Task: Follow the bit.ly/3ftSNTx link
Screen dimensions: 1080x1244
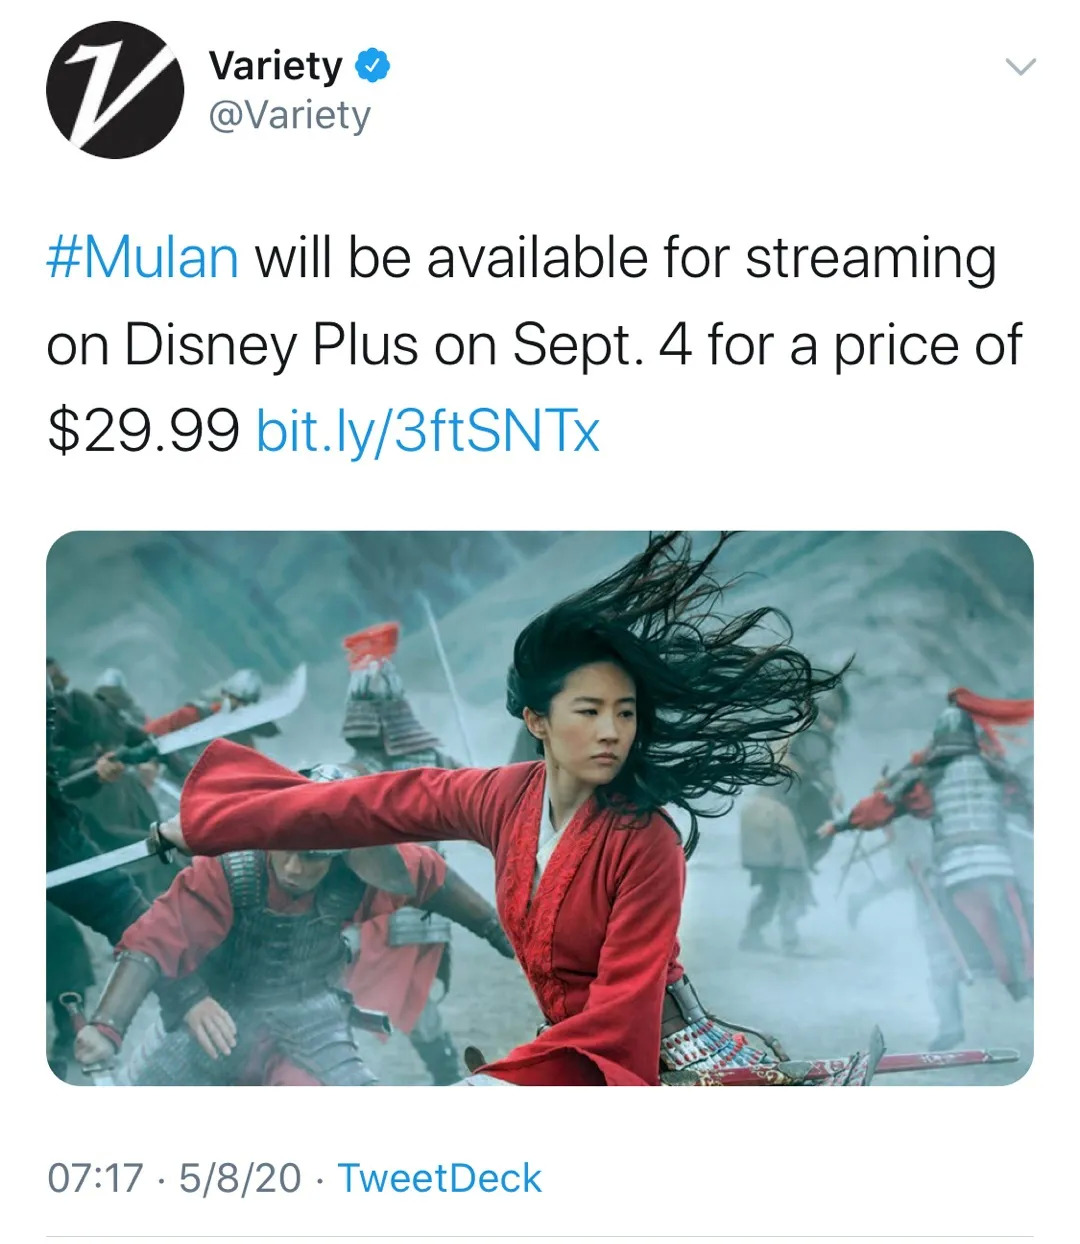Action: pos(428,432)
